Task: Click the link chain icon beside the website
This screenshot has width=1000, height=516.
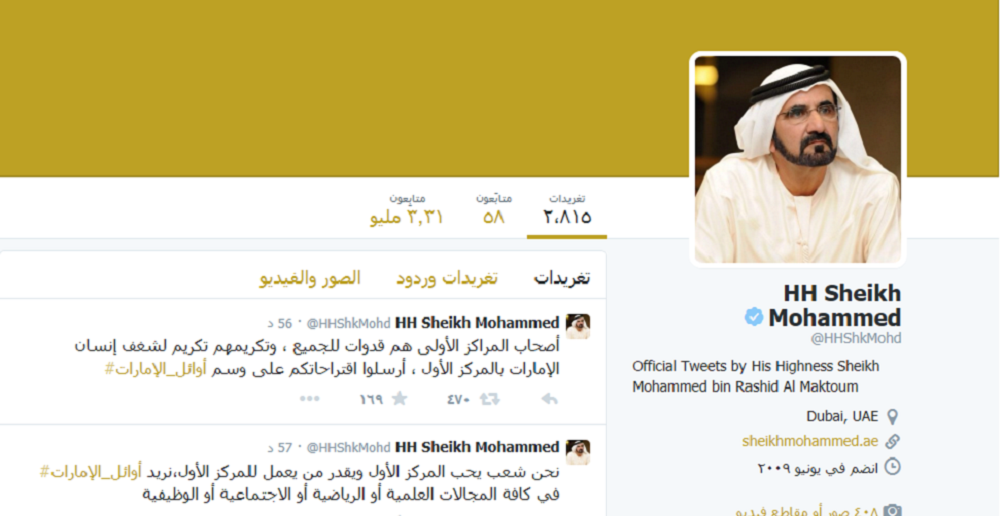Action: pos(892,441)
